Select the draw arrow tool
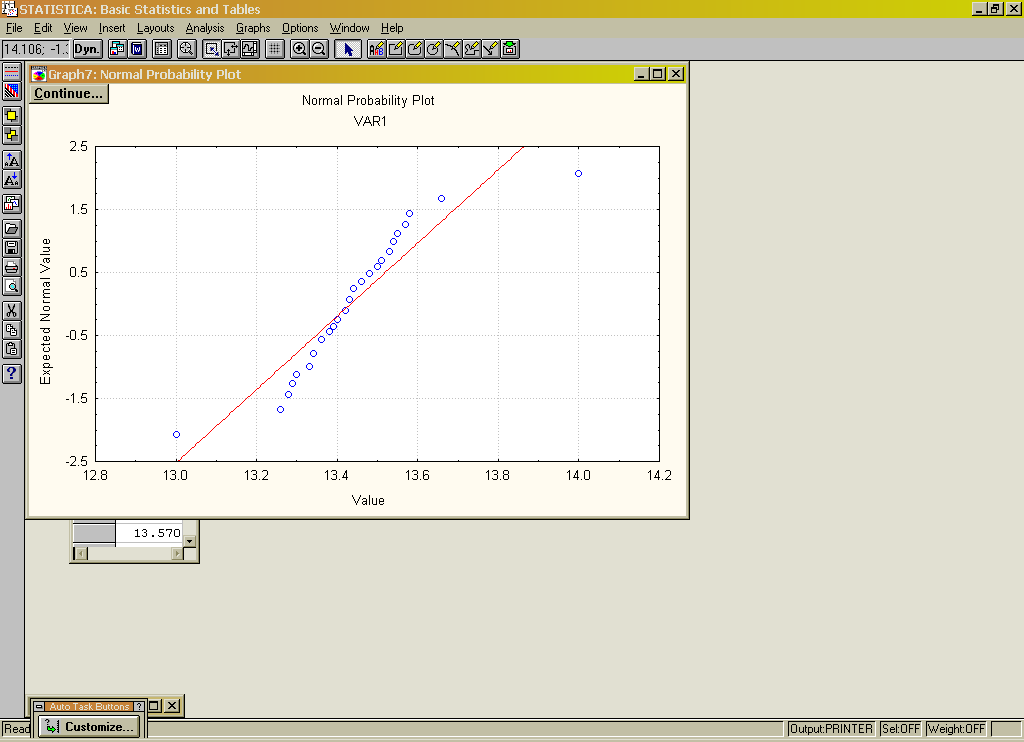This screenshot has width=1024, height=742. click(x=490, y=49)
